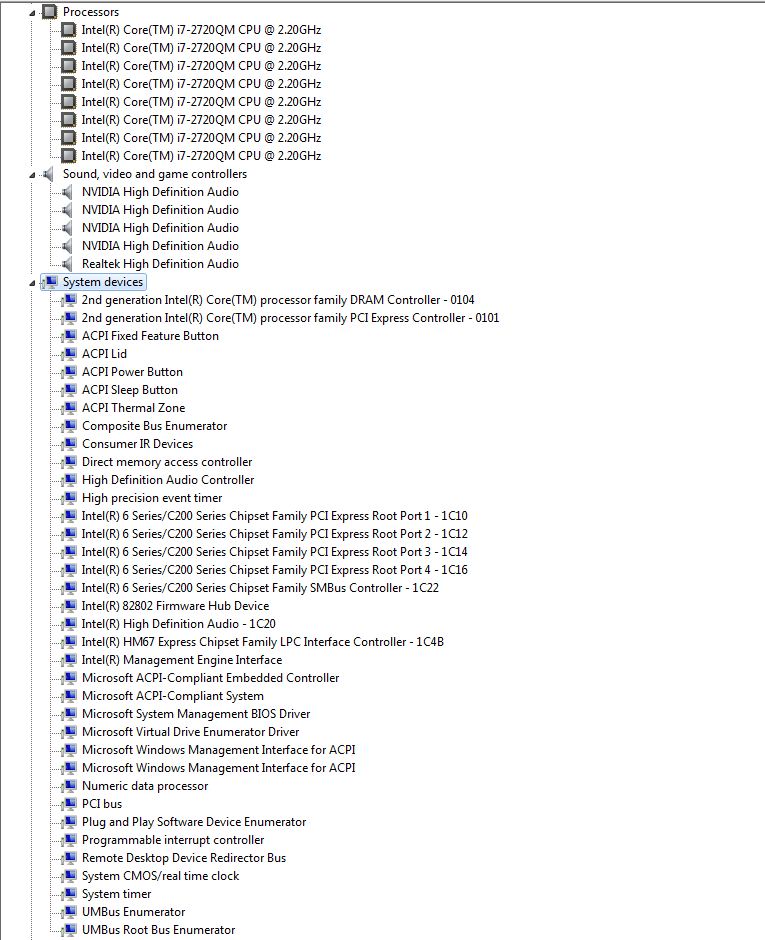The image size is (765, 940).
Task: Select Programmable interrupt controller entry
Action: coord(173,840)
